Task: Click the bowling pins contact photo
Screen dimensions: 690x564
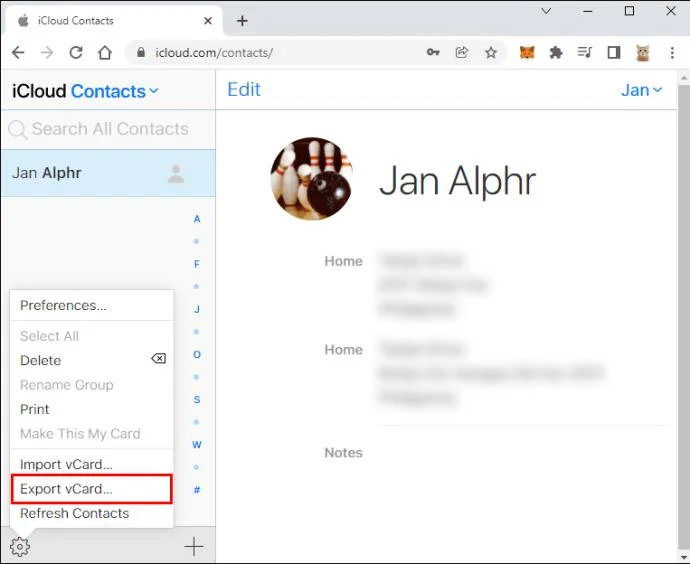Action: point(312,179)
